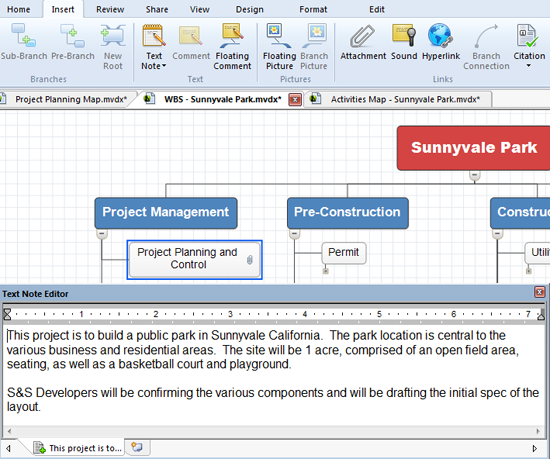Image resolution: width=550 pixels, height=459 pixels.
Task: Switch to the View ribbon tab
Action: click(x=200, y=9)
